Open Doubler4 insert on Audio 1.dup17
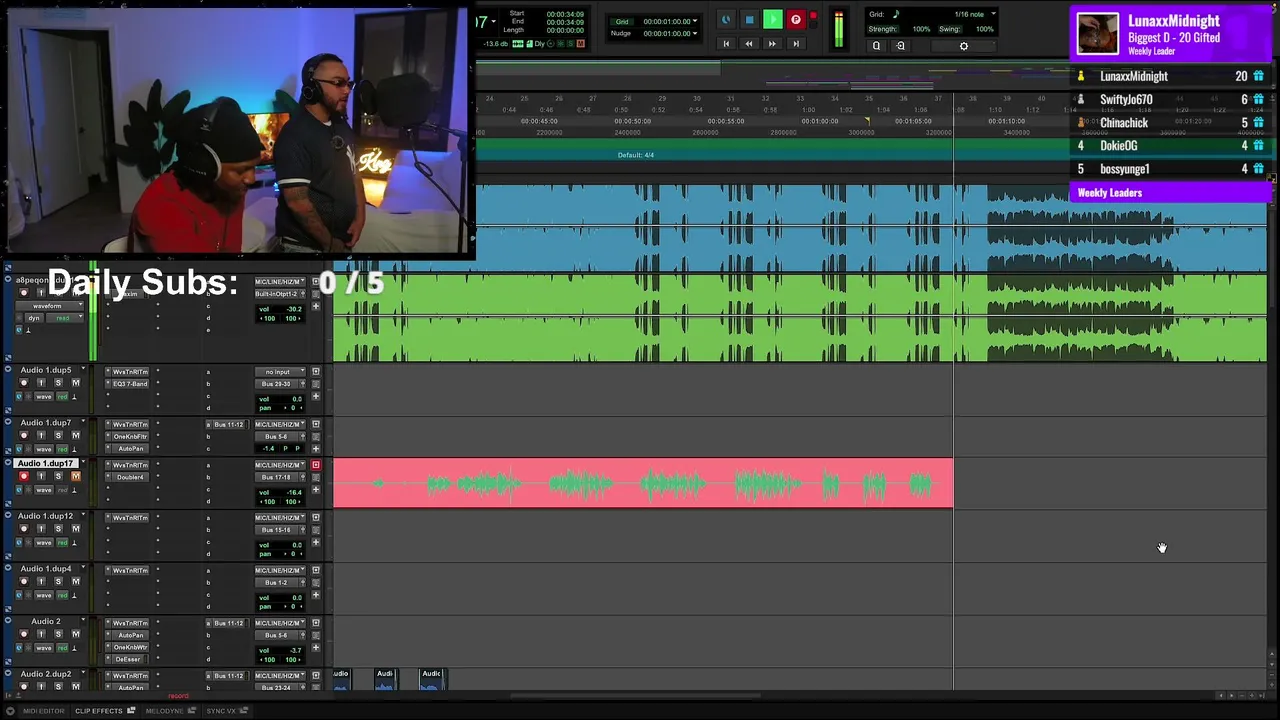1280x720 pixels. [130, 477]
